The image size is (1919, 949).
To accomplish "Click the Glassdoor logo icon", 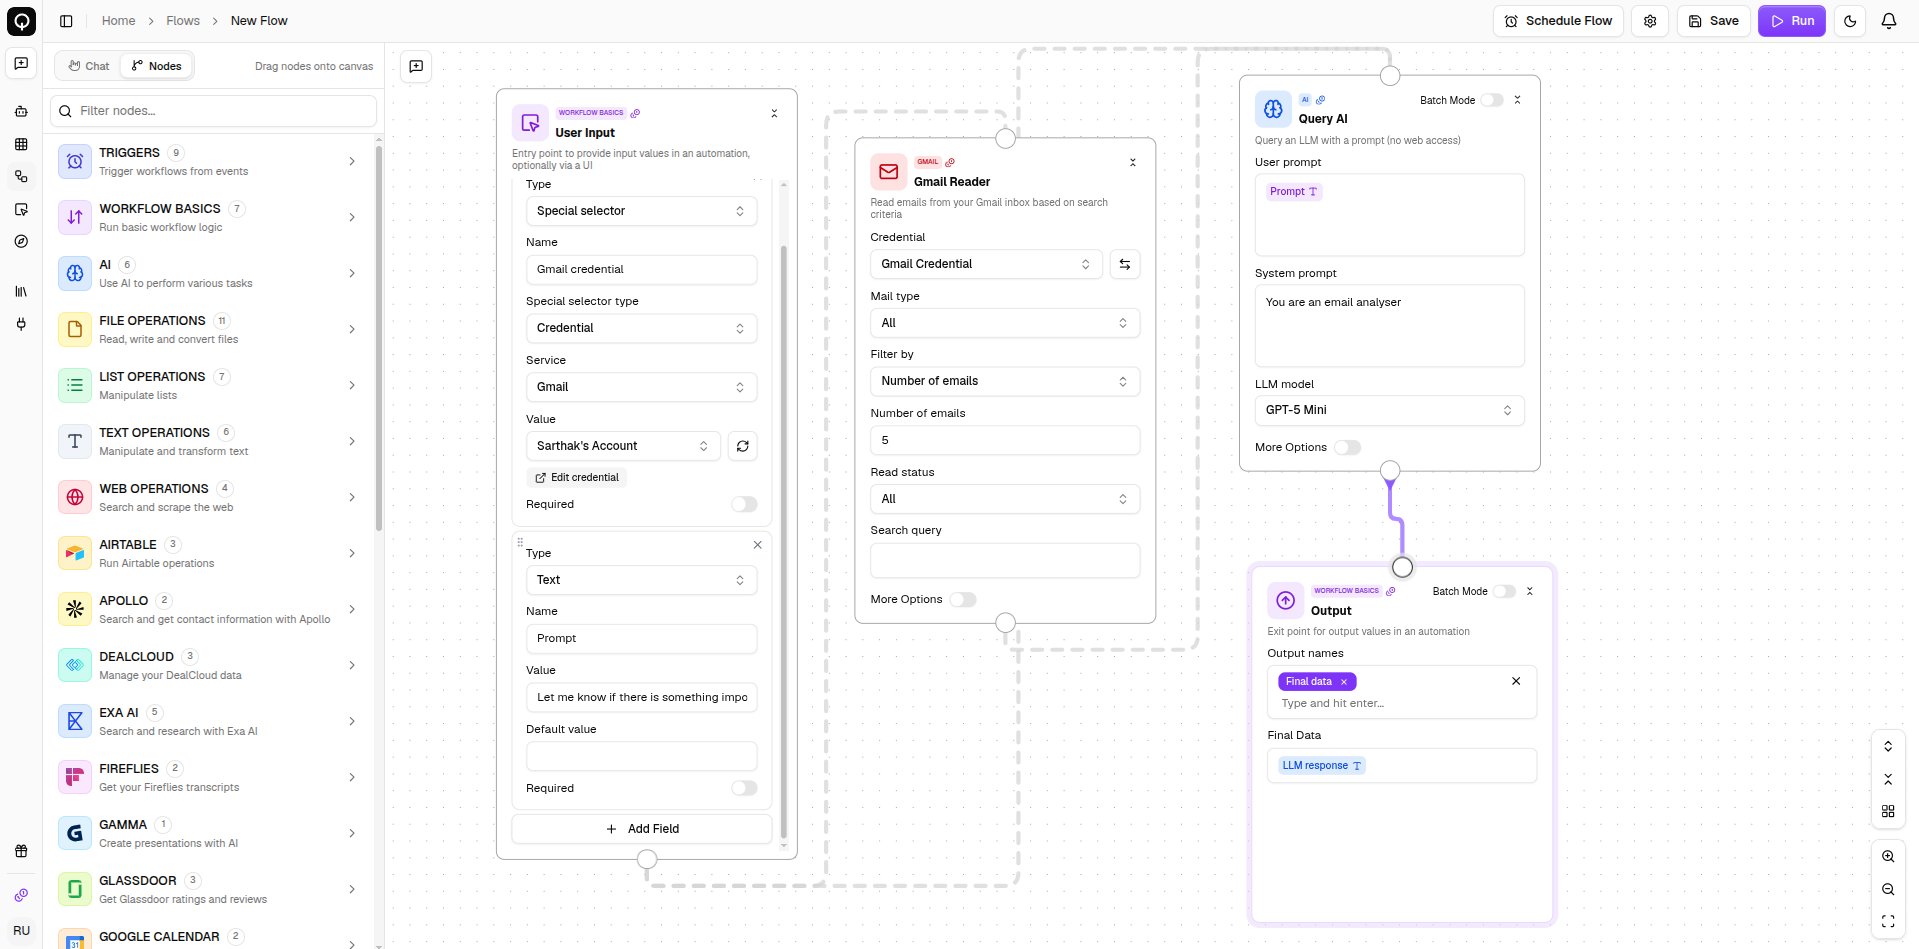I will tap(75, 889).
